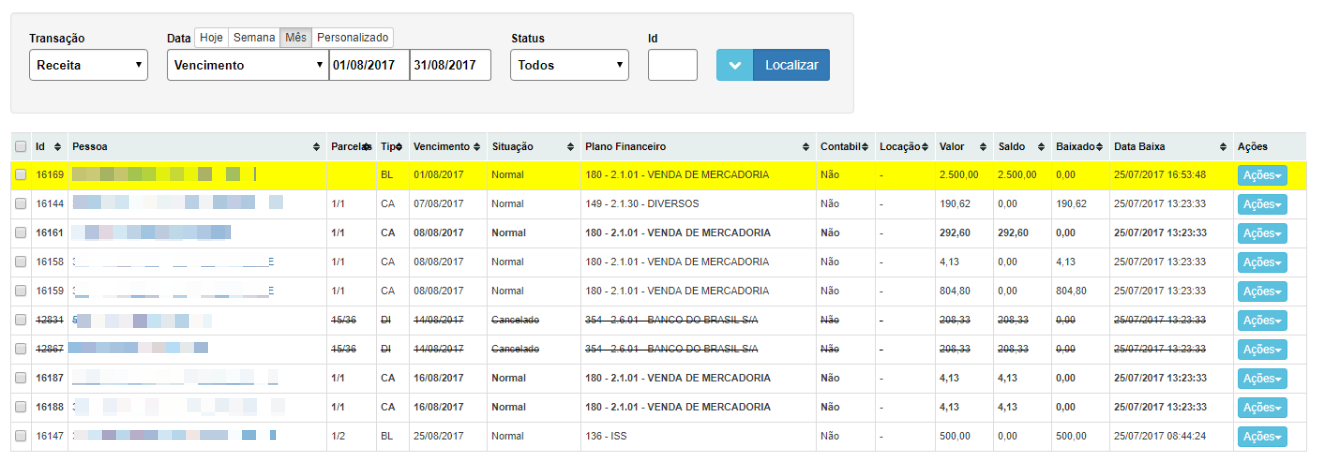Sort by Valor column sort icon
The height and width of the screenshot is (460, 1320).
tap(984, 147)
